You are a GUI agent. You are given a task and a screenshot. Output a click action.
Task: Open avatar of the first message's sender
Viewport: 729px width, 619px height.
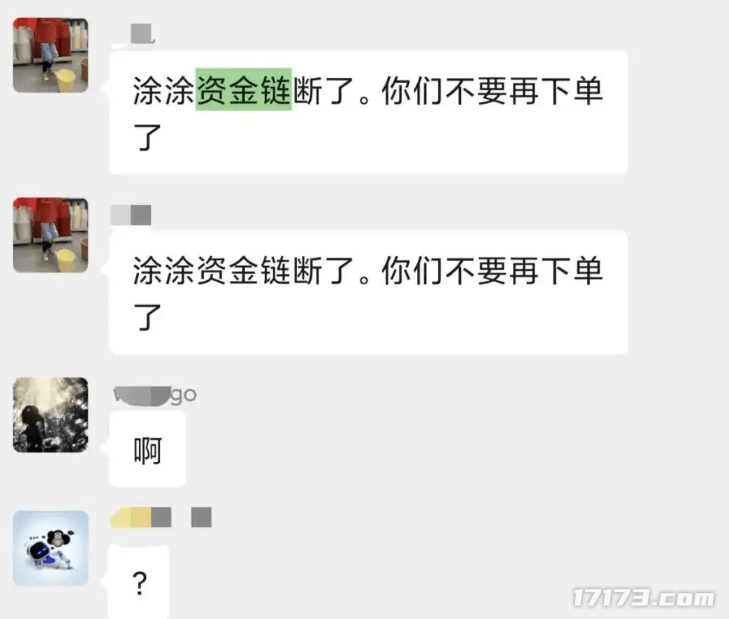[x=50, y=55]
